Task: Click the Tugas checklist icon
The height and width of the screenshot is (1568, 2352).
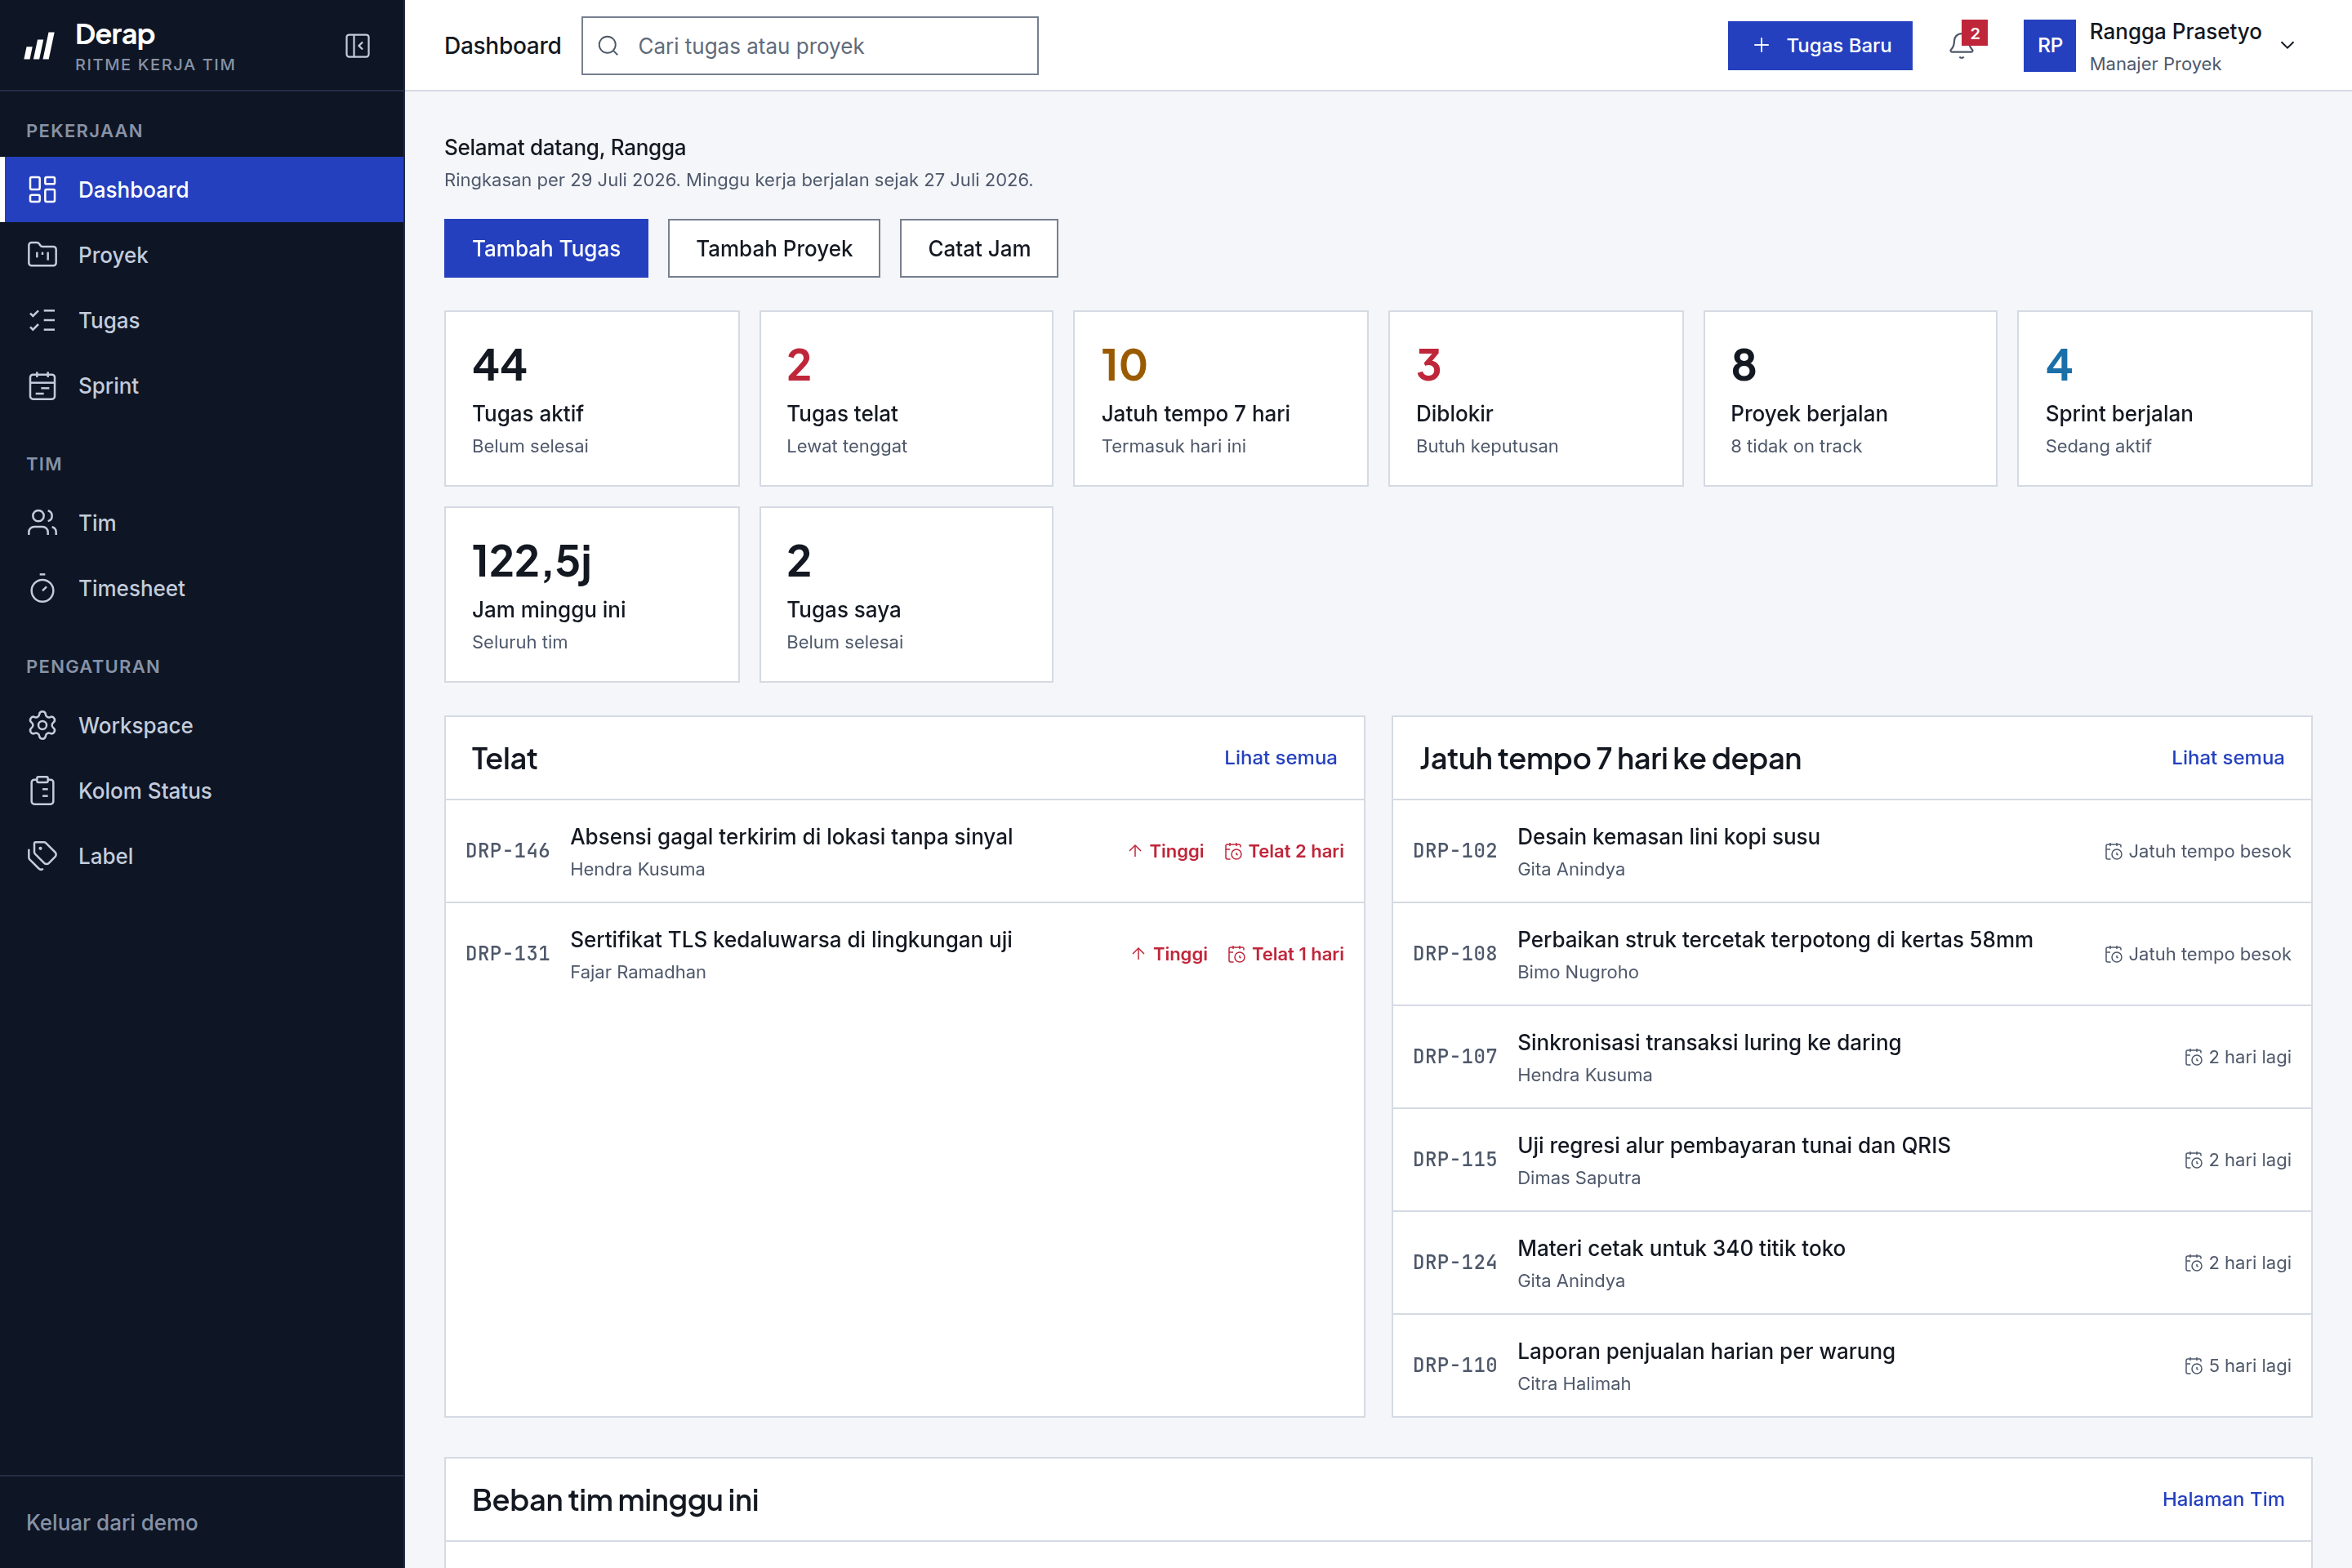Action: coord(42,320)
